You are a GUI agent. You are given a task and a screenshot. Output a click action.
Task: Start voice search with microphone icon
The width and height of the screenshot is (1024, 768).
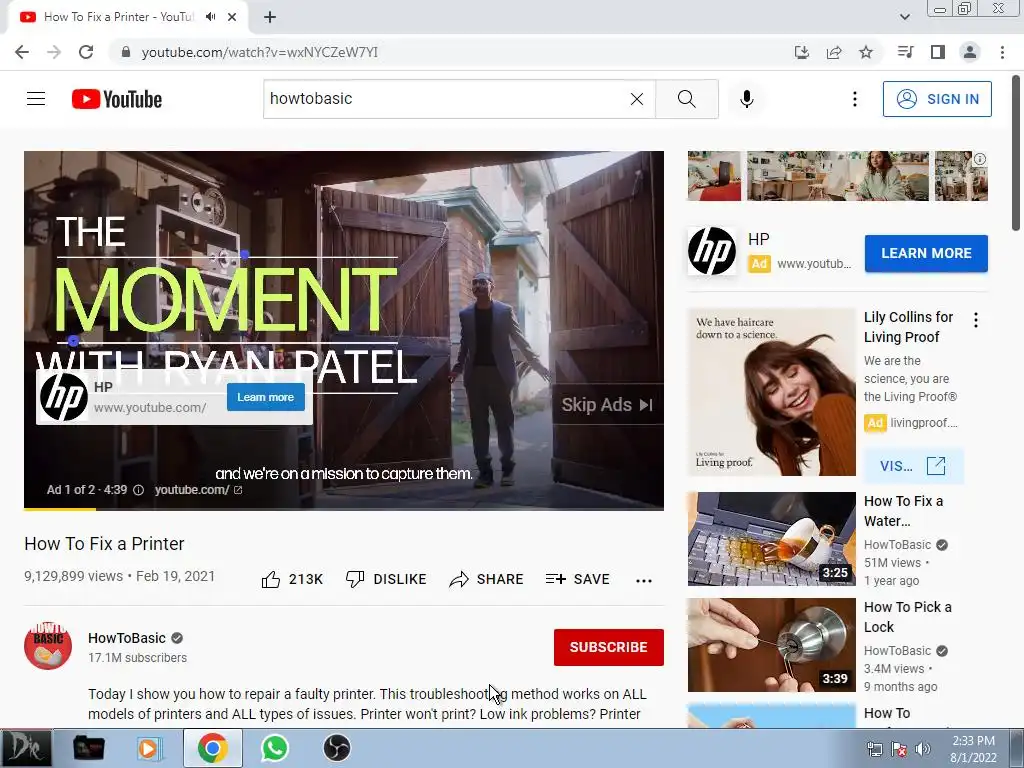(746, 99)
